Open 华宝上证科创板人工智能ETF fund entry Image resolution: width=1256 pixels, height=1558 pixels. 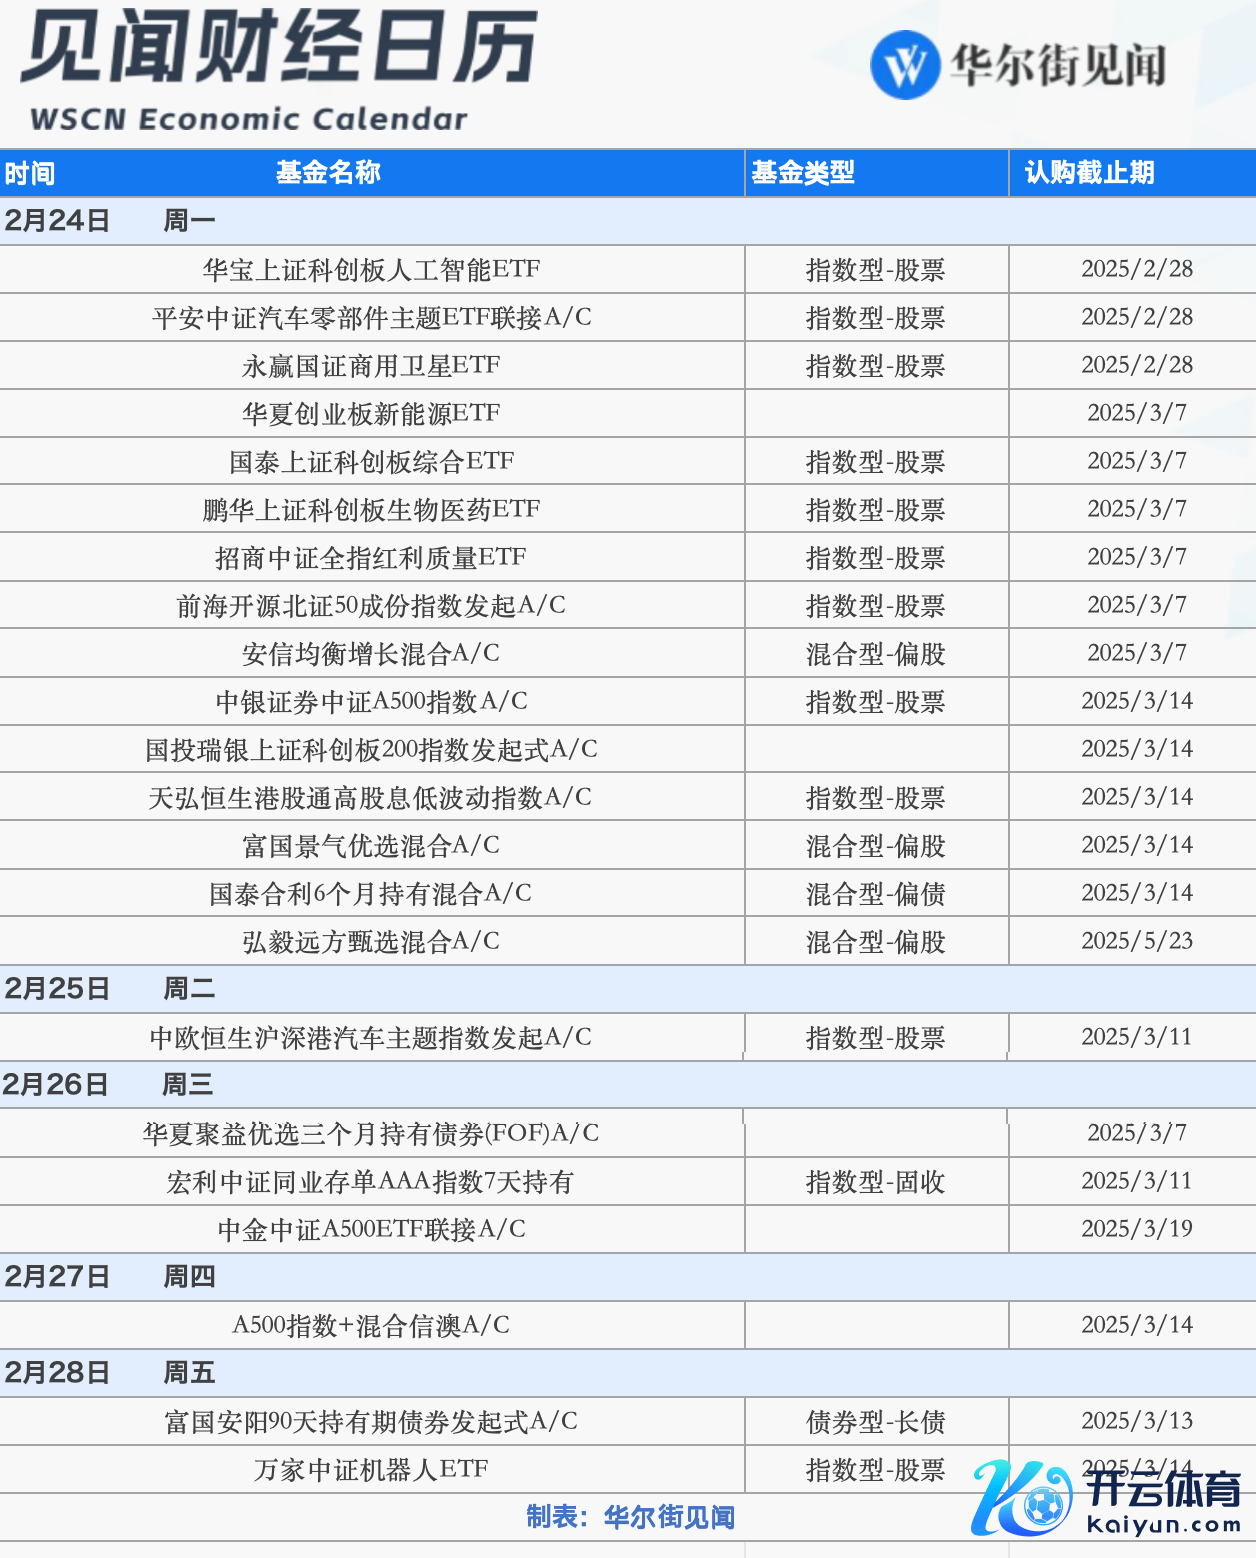371,270
